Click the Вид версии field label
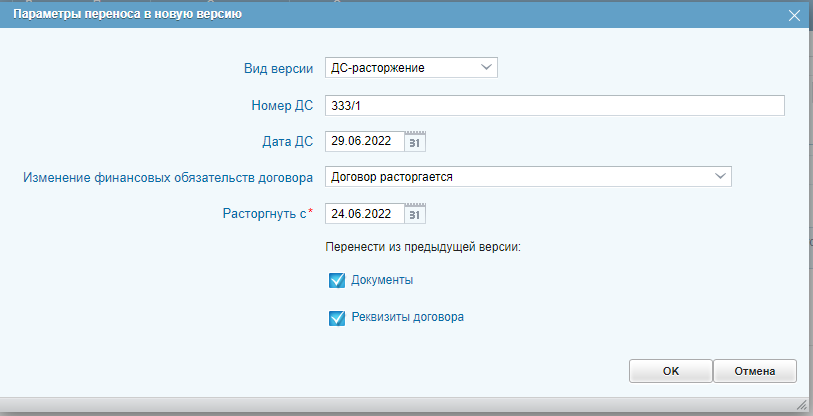 pyautogui.click(x=279, y=68)
